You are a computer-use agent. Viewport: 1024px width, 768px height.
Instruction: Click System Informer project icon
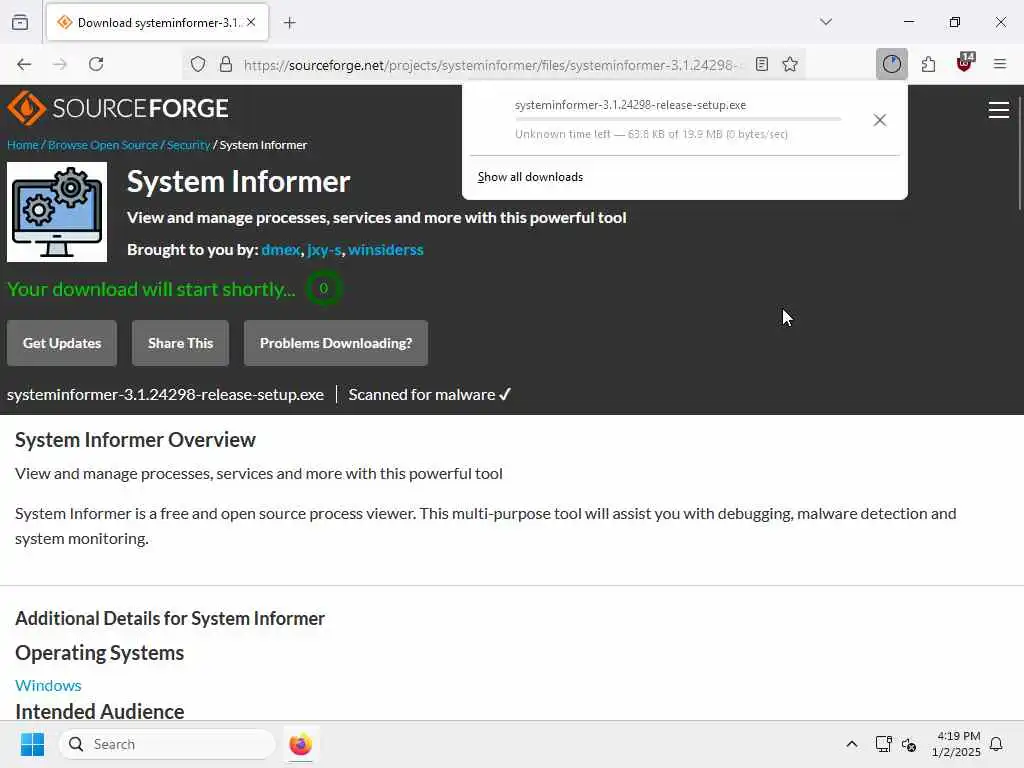point(57,212)
